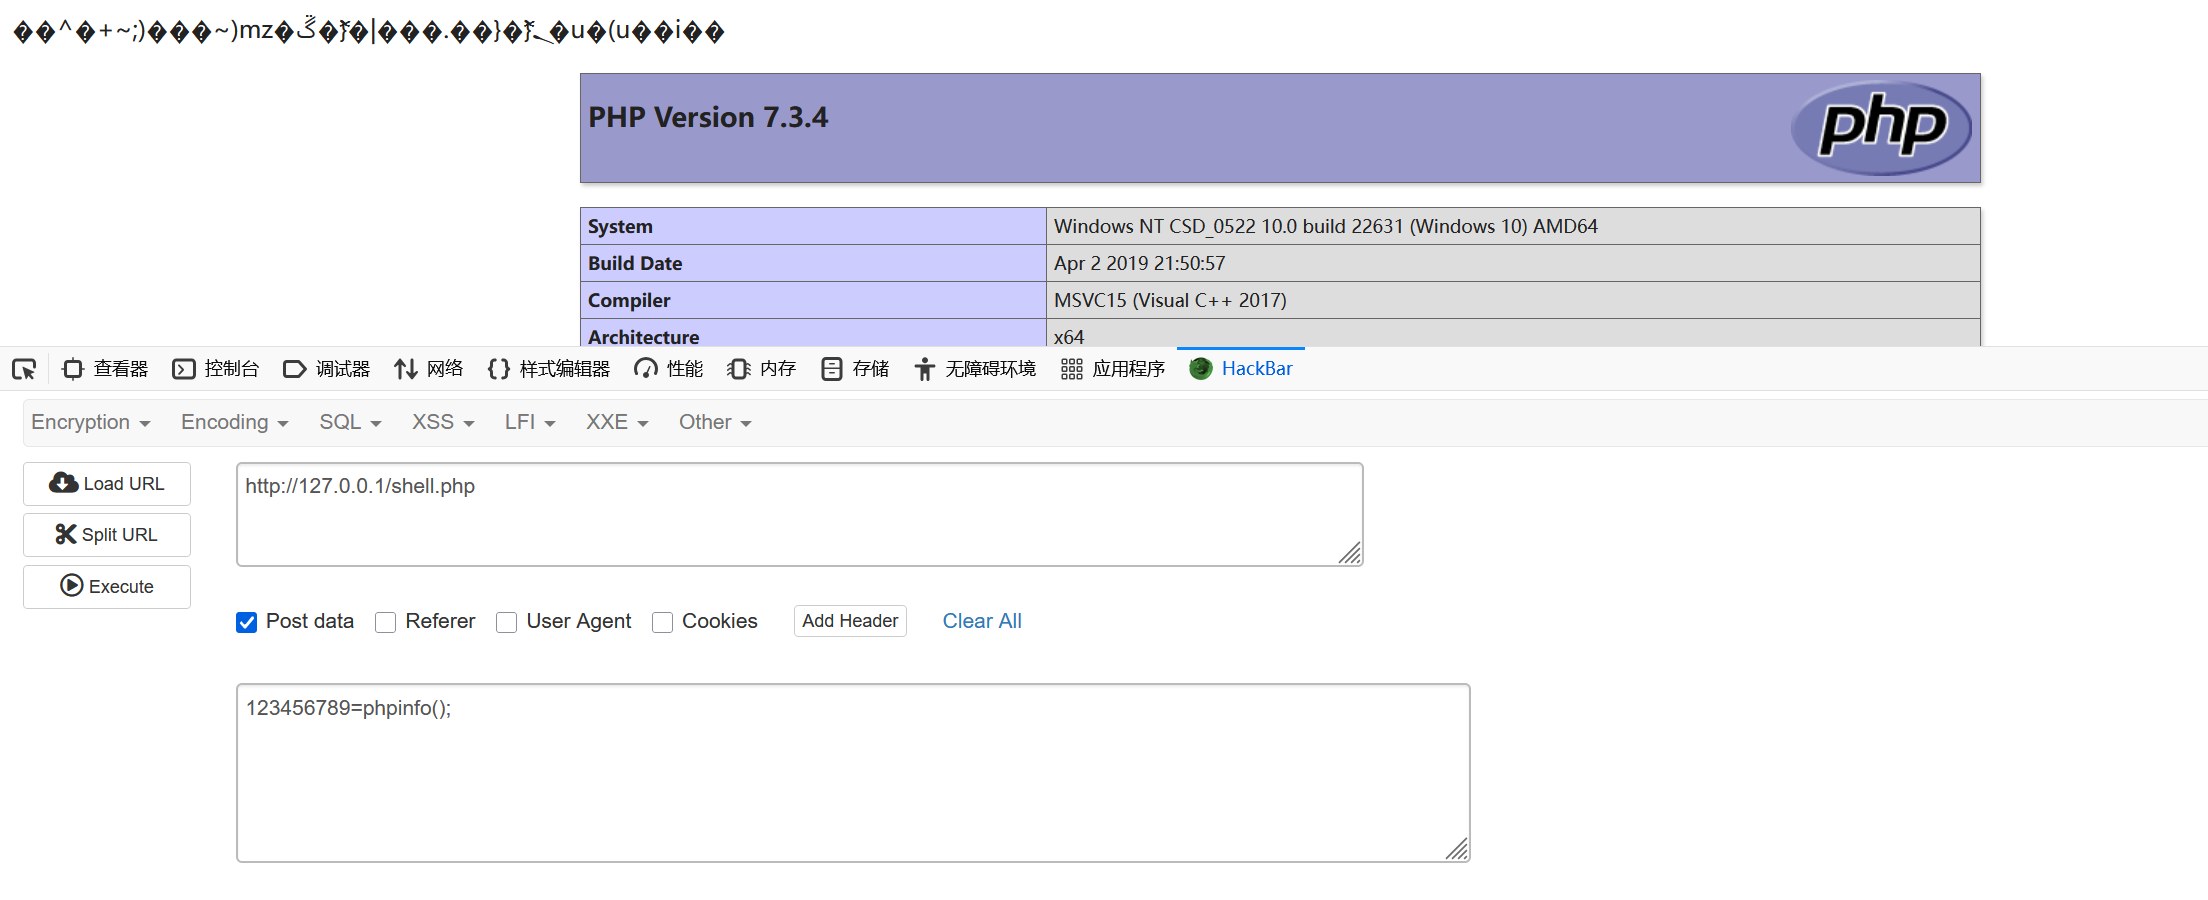This screenshot has width=2208, height=900.
Task: Open the Style Editor (样式编辑器) icon
Action: coord(498,369)
